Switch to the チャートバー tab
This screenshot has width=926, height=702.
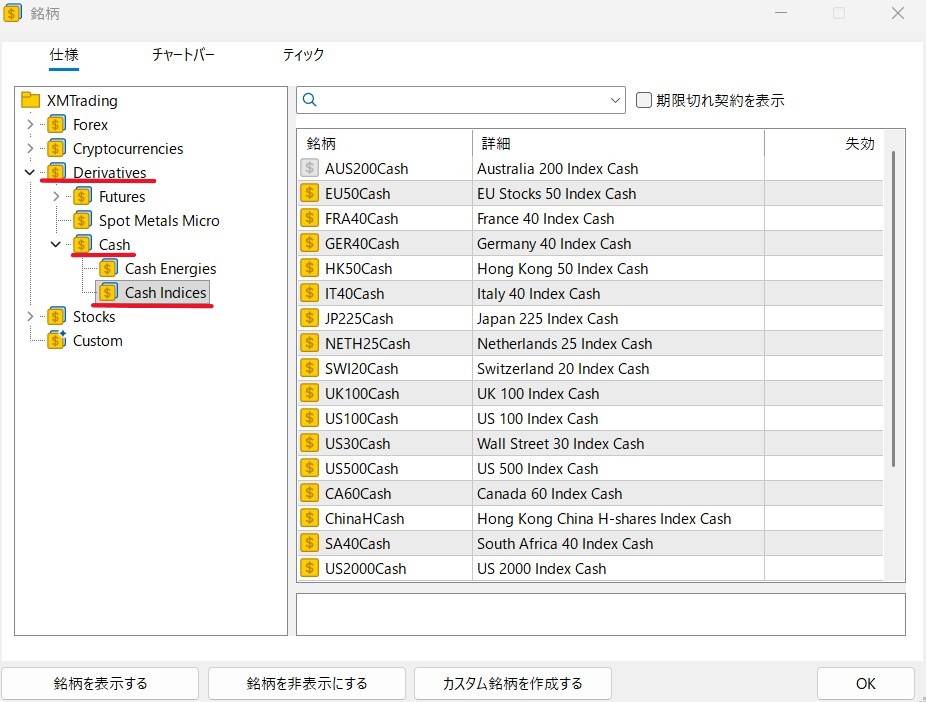(183, 55)
